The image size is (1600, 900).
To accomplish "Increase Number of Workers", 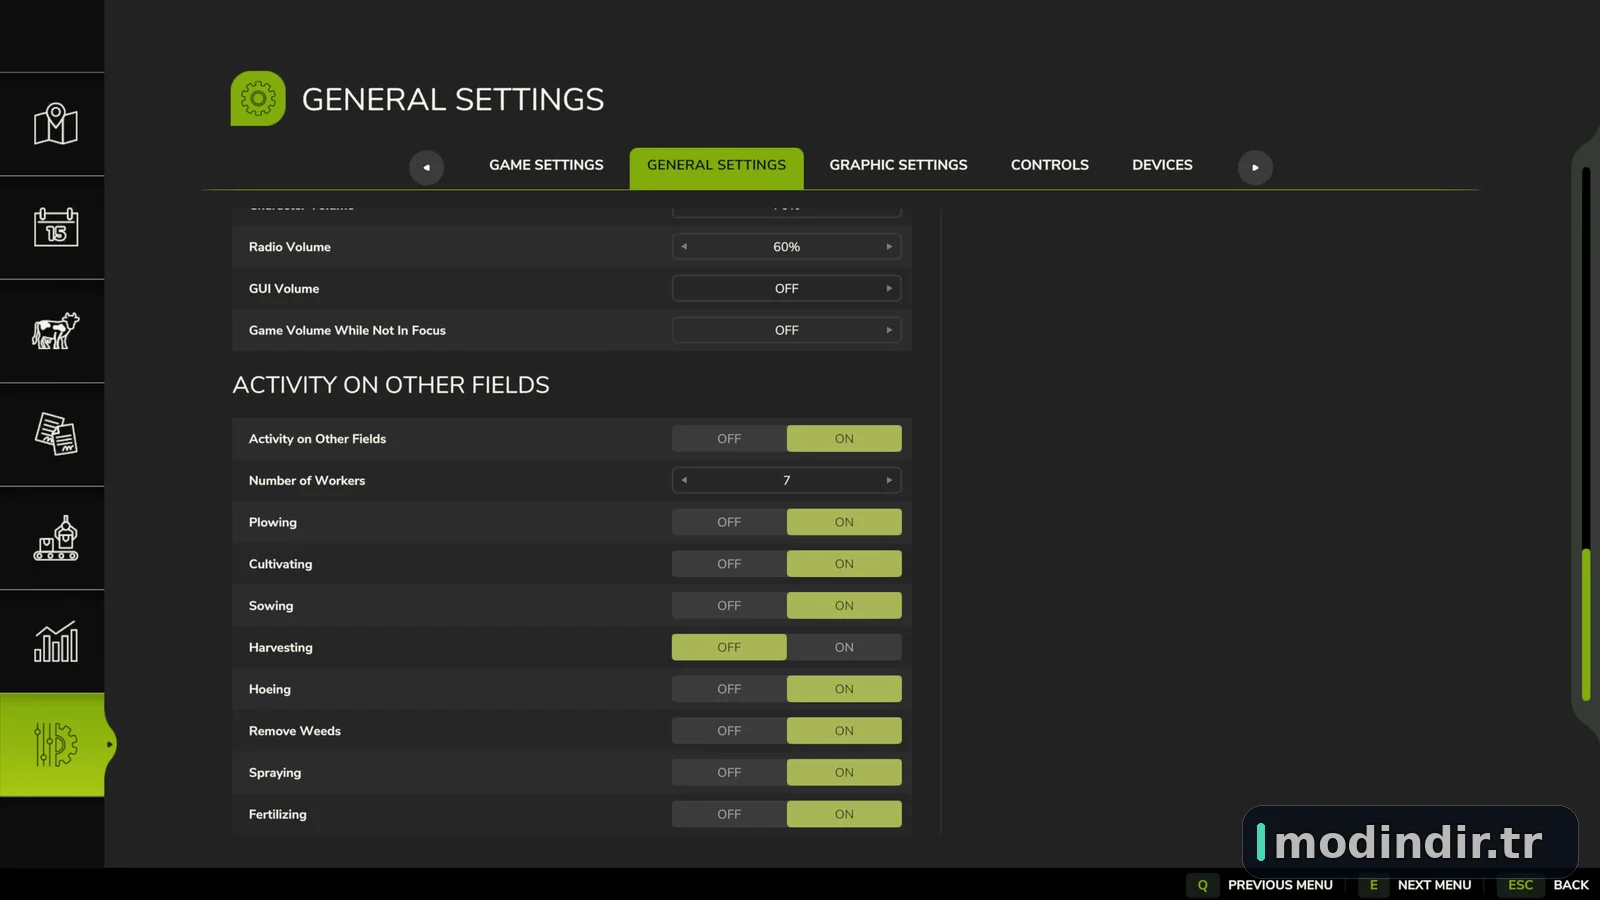I will coord(889,481).
